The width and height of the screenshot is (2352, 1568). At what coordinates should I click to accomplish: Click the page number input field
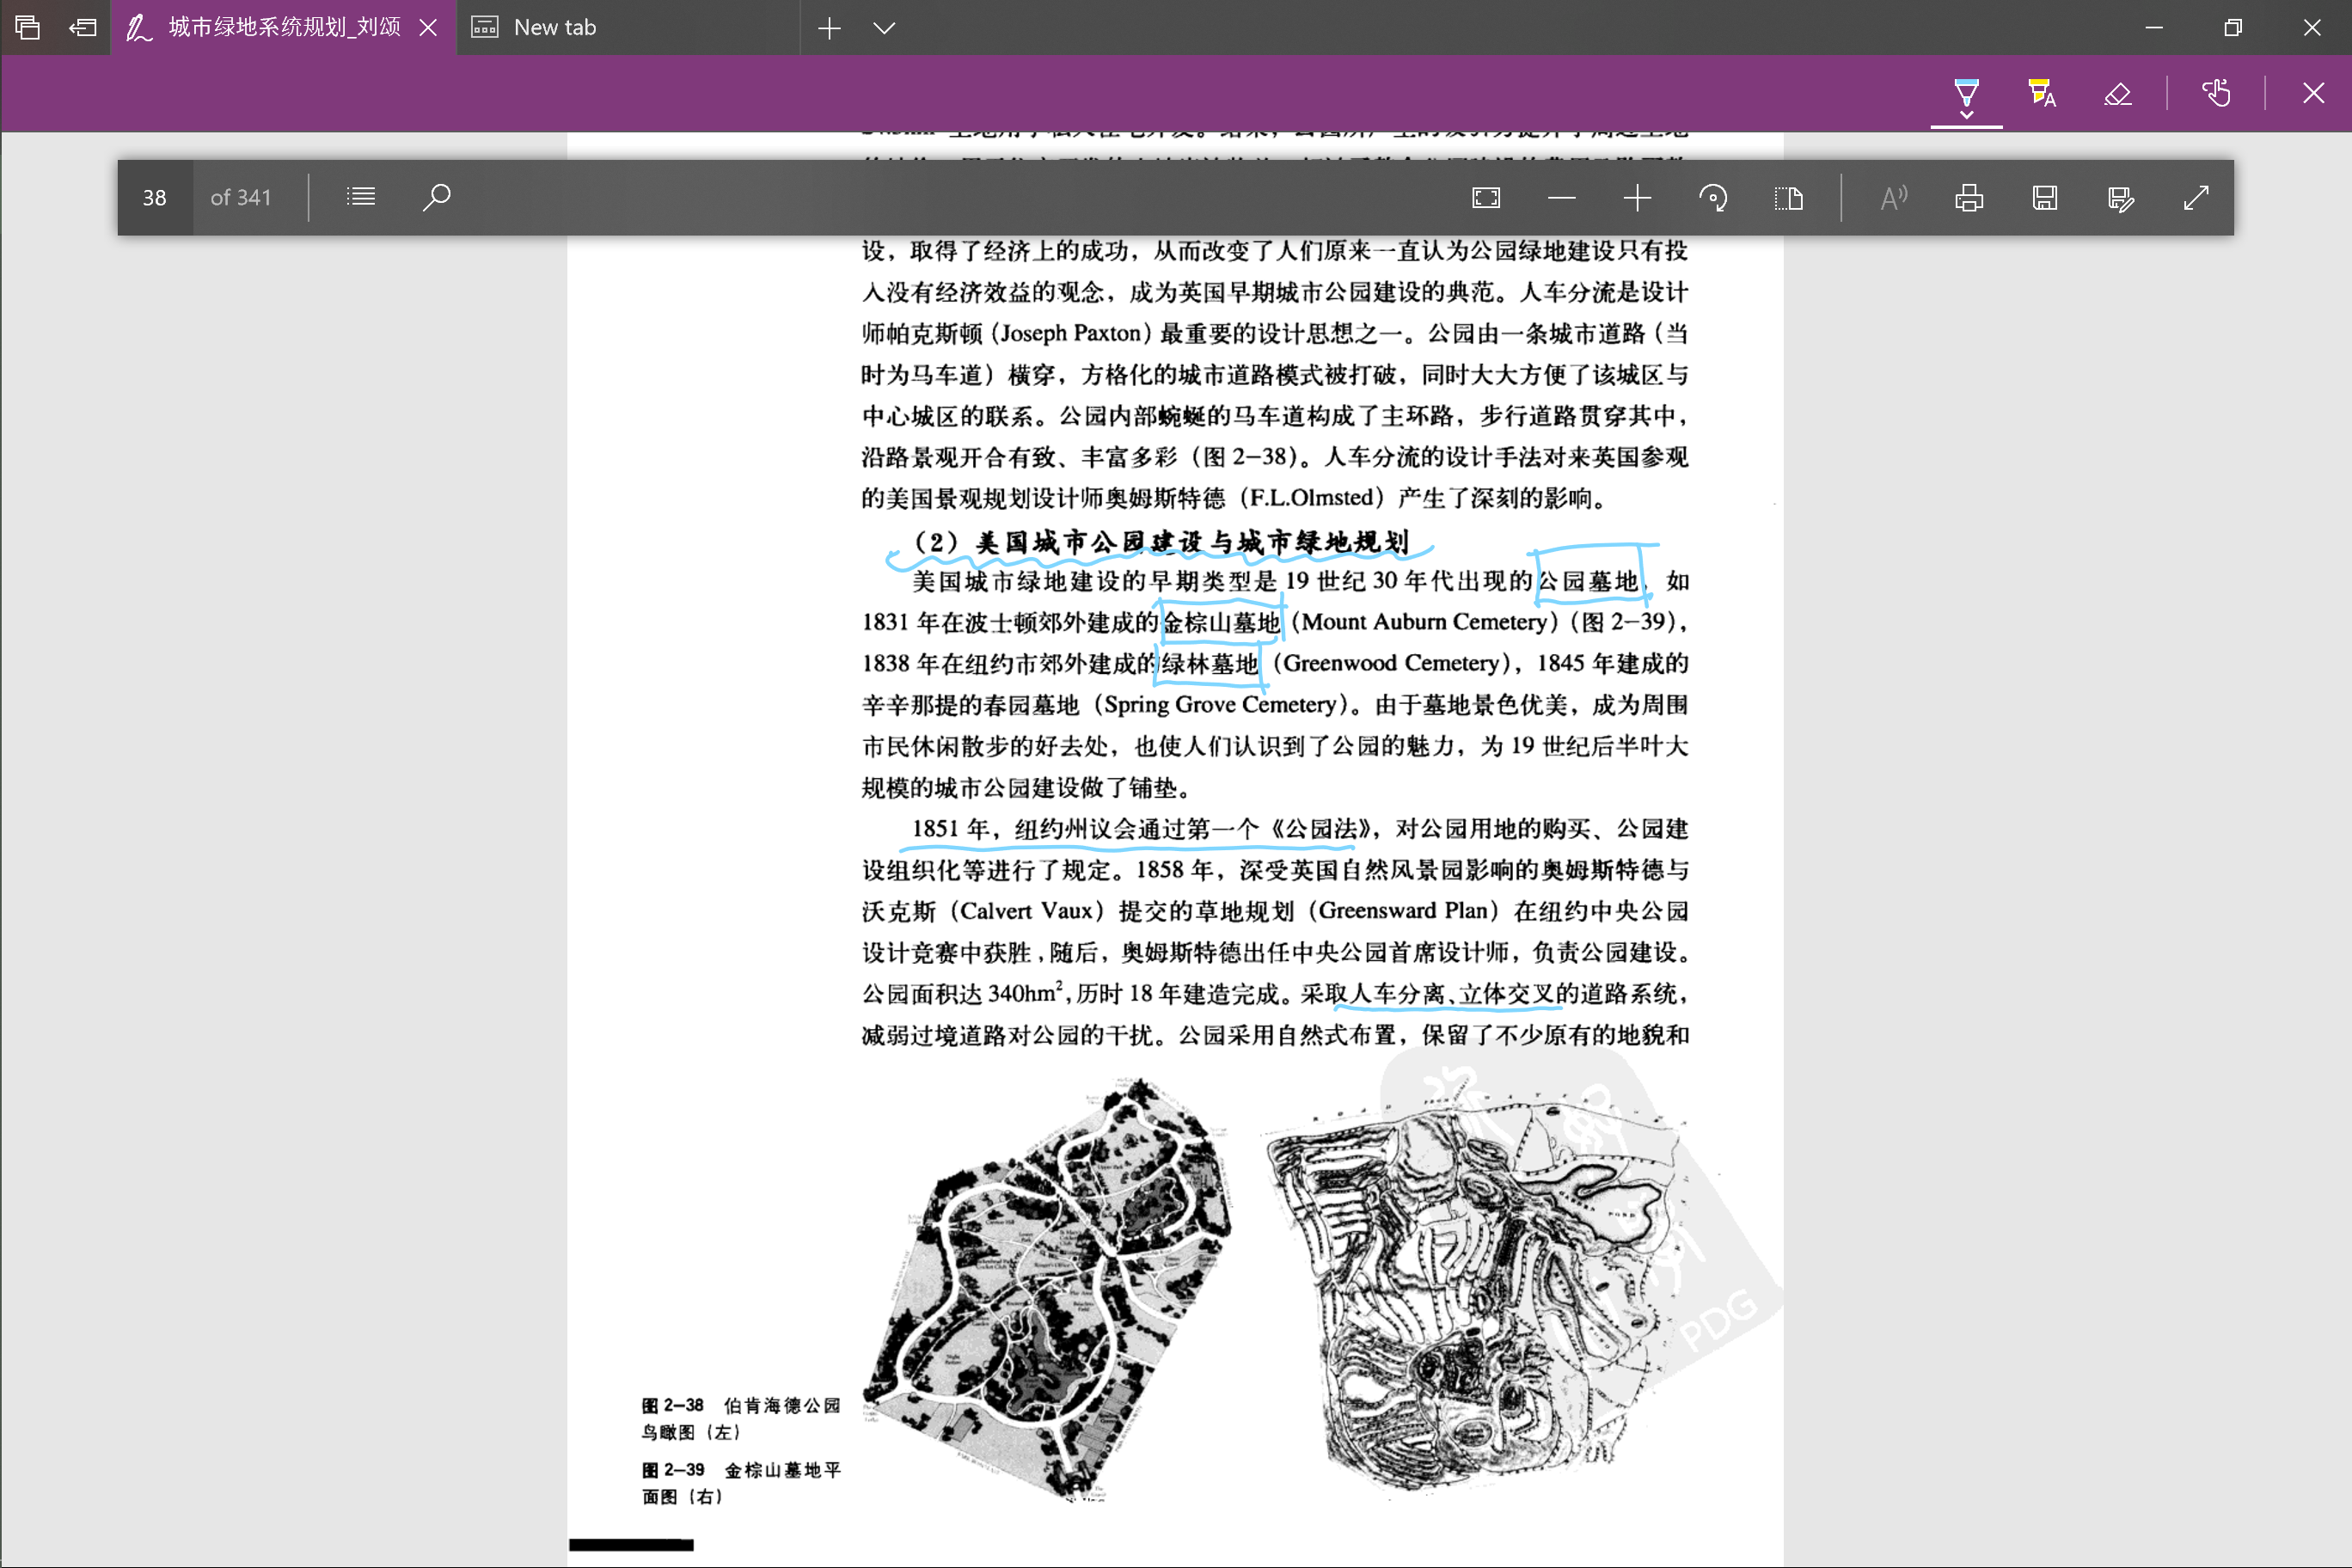[155, 197]
